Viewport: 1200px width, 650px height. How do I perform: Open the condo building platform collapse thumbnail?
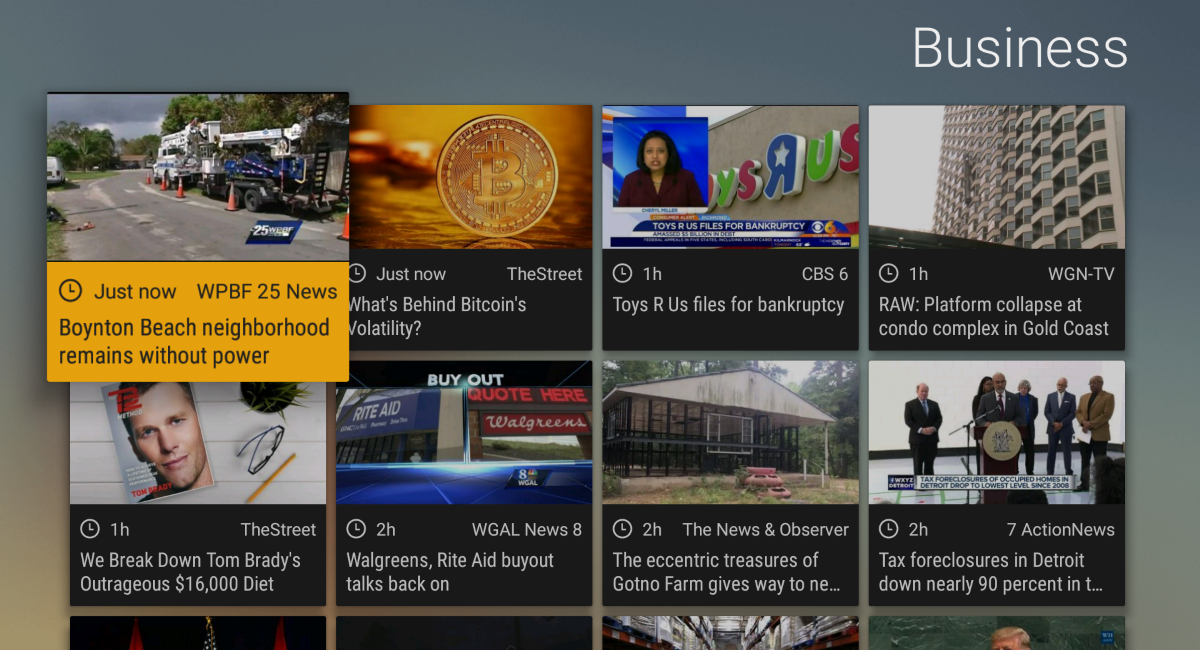(x=996, y=177)
